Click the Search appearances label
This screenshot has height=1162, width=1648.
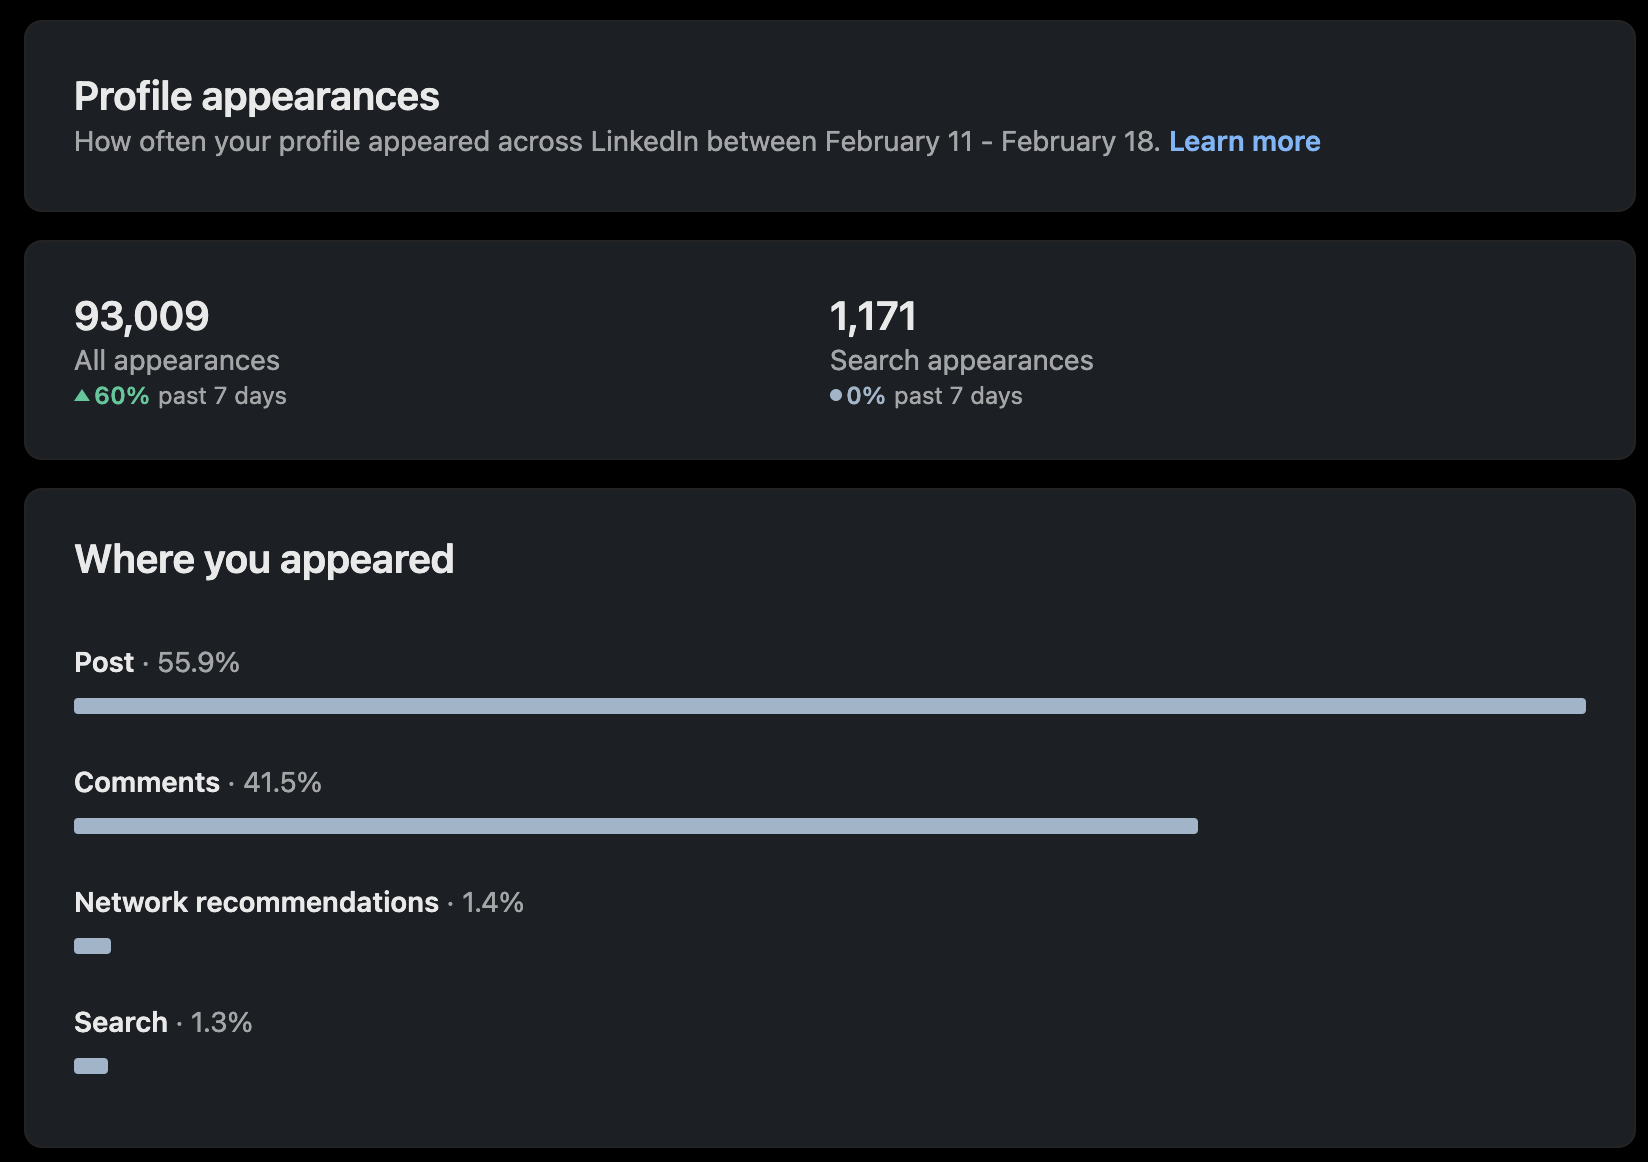pyautogui.click(x=962, y=360)
